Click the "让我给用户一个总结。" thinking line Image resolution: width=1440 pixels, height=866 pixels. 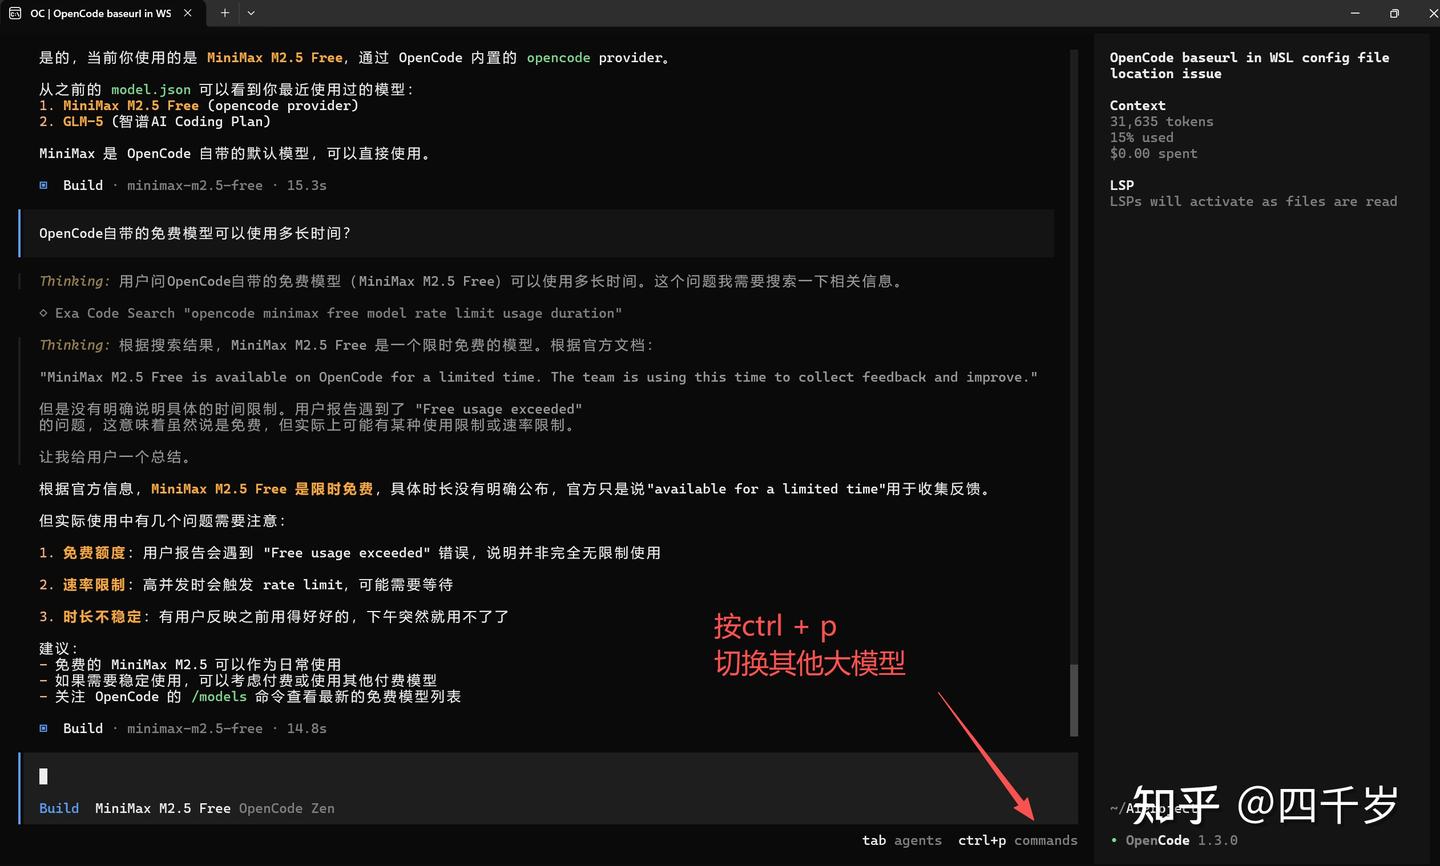[x=115, y=457]
